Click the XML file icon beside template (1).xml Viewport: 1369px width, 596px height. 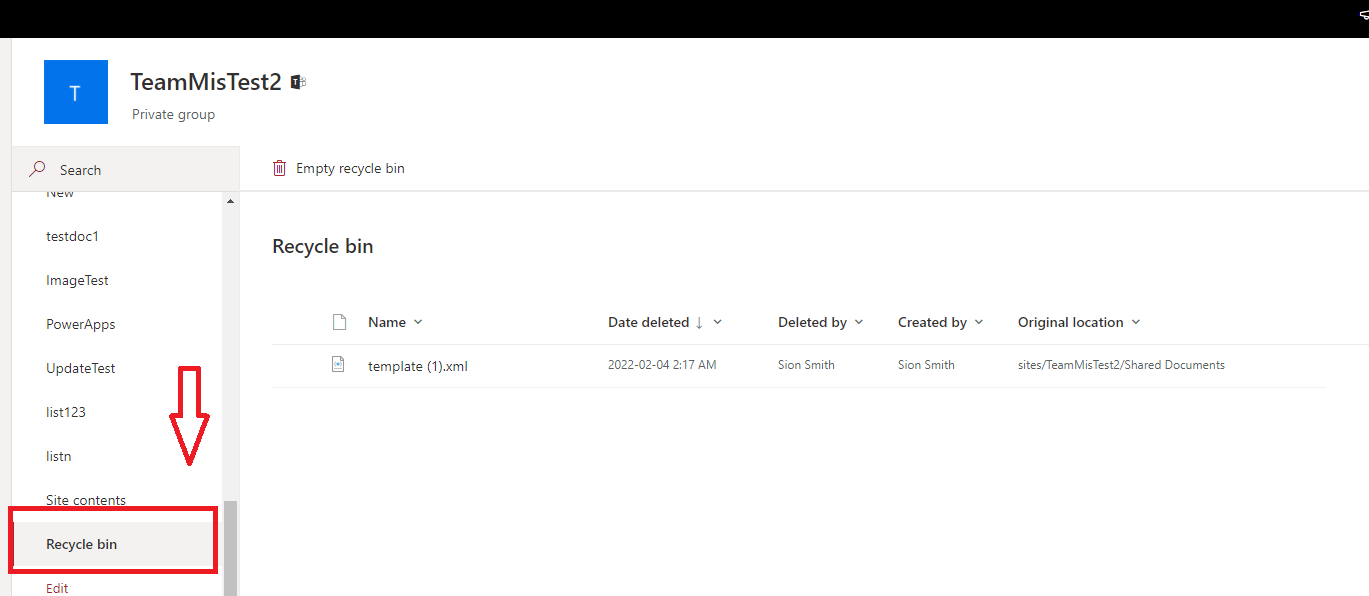tap(337, 364)
